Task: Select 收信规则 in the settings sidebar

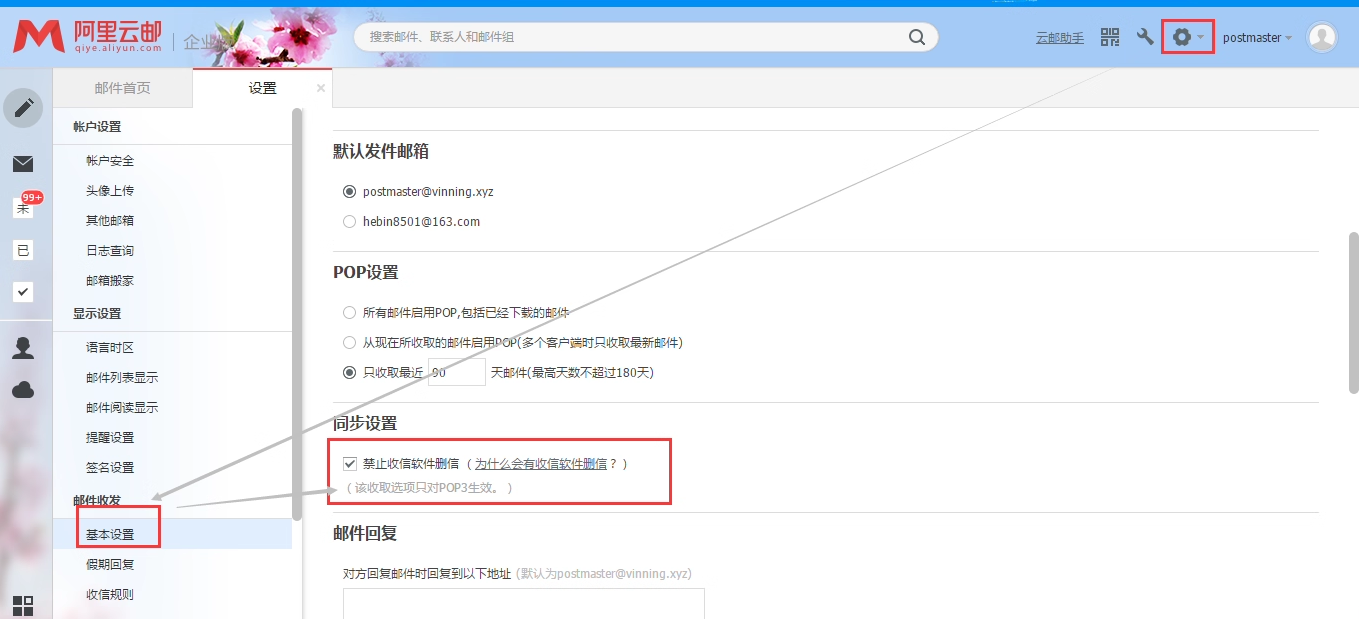Action: coord(112,593)
